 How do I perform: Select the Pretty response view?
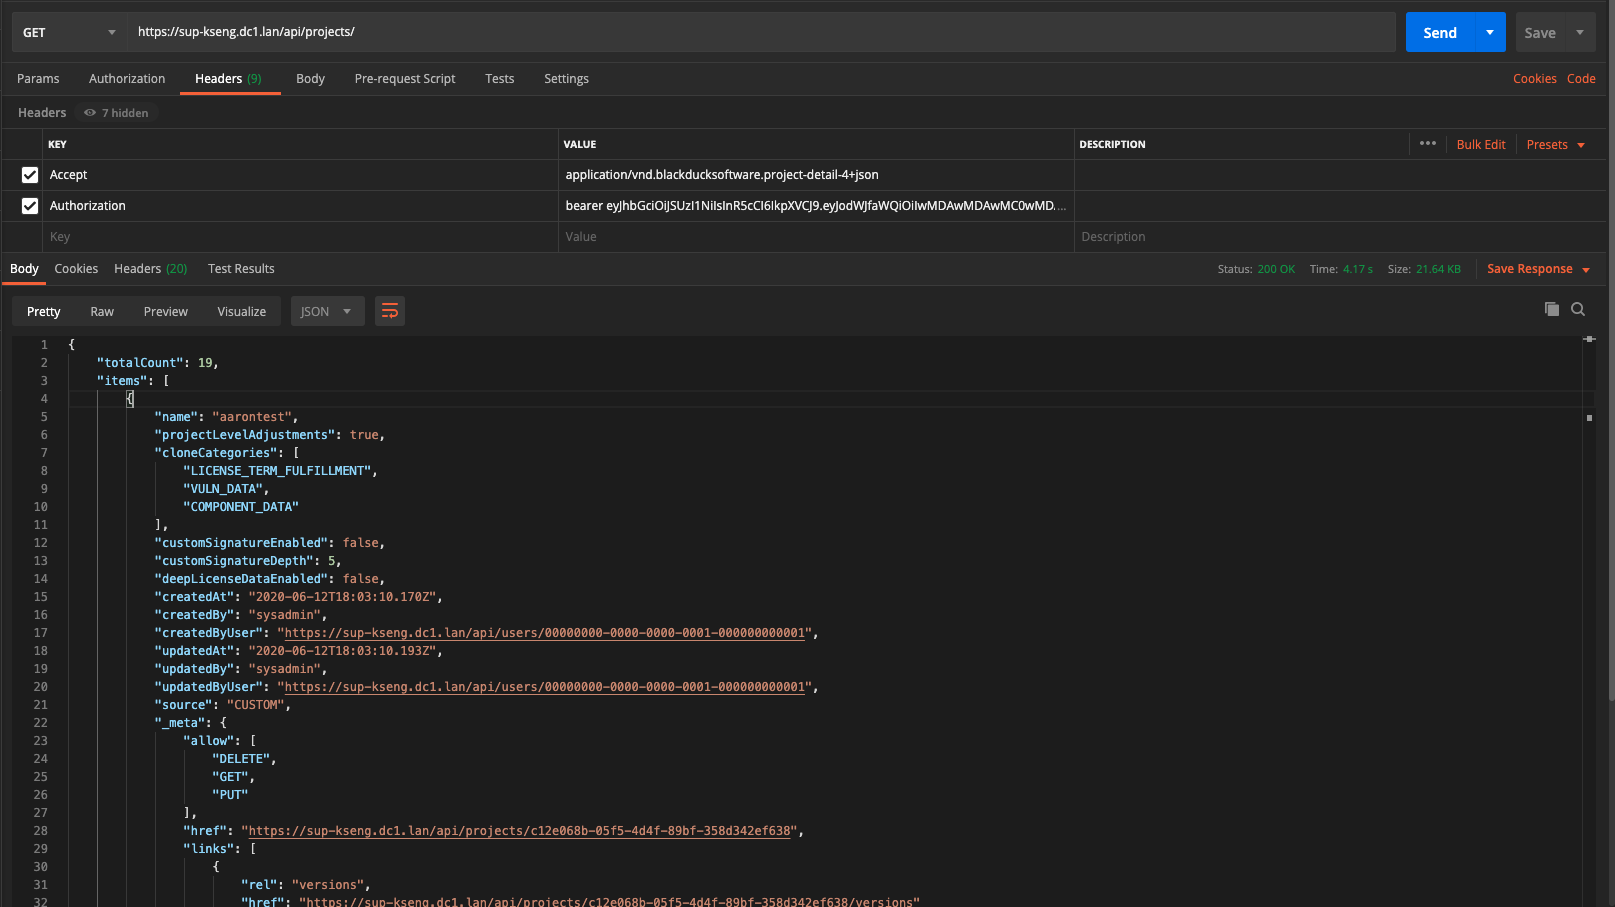(x=43, y=312)
